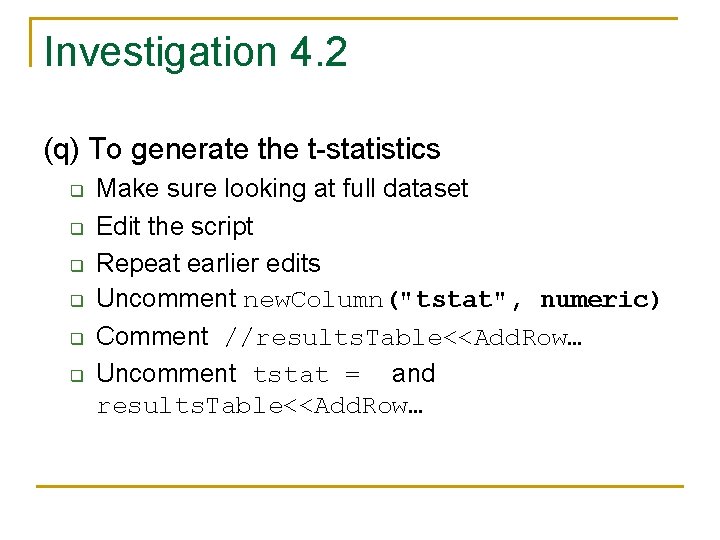Click the bullet beside the new.Column line
Screen dimensions: 720x540
(74, 302)
